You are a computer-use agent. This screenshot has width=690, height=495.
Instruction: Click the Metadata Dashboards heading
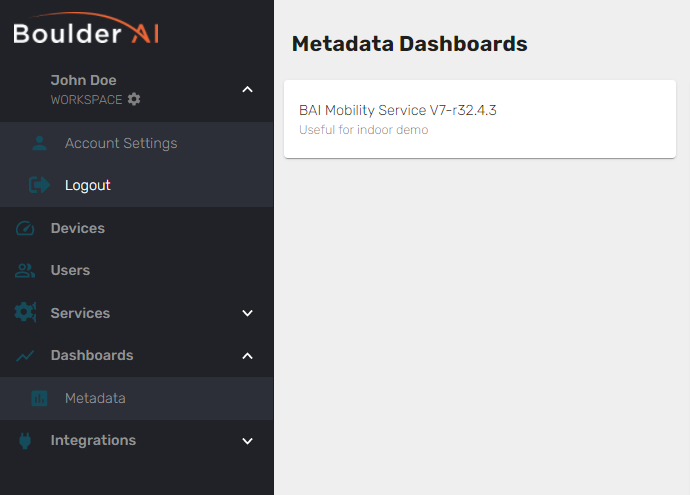[x=409, y=44]
